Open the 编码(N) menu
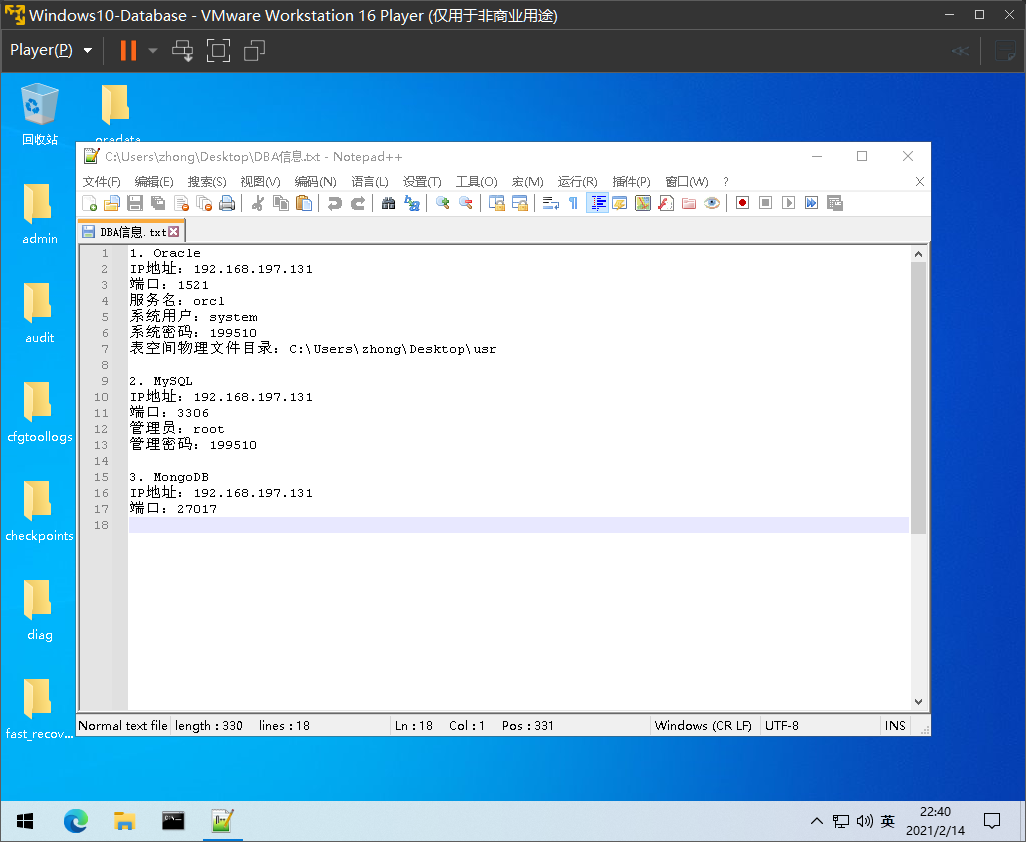 pos(315,182)
